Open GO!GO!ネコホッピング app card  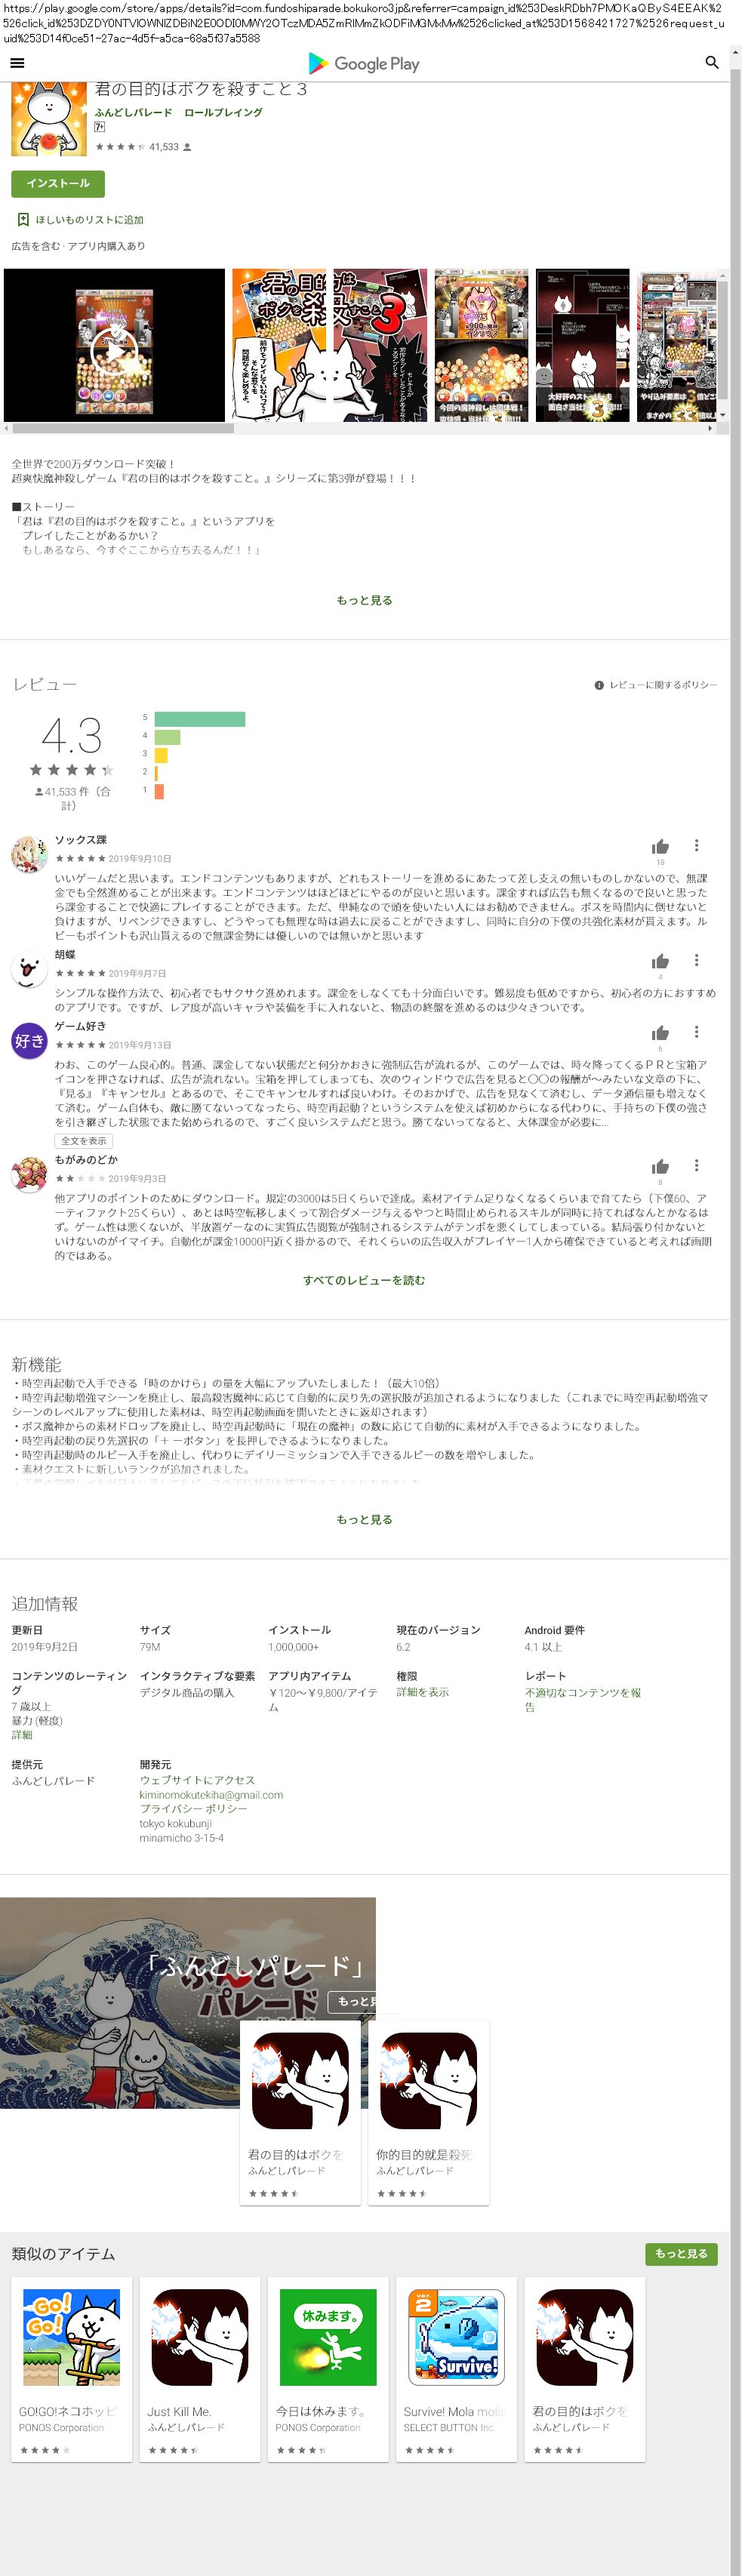coord(71,2369)
